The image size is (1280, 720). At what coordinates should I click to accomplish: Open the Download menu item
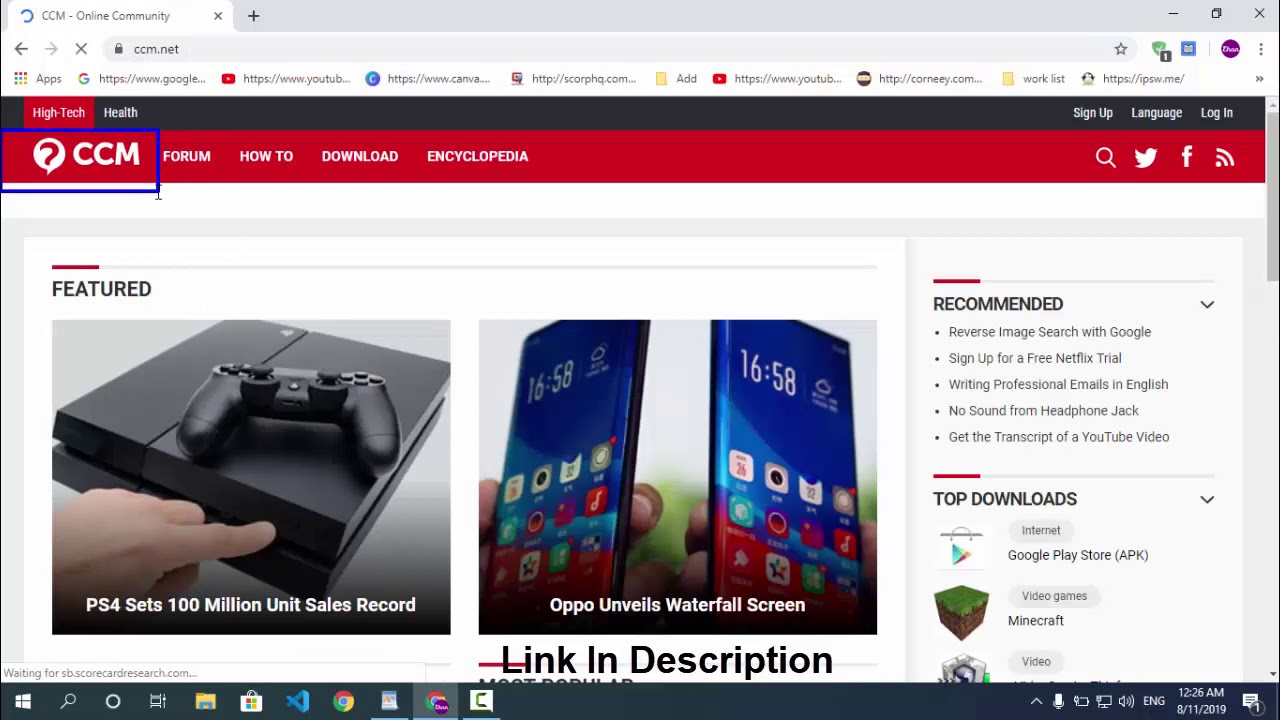tap(360, 156)
